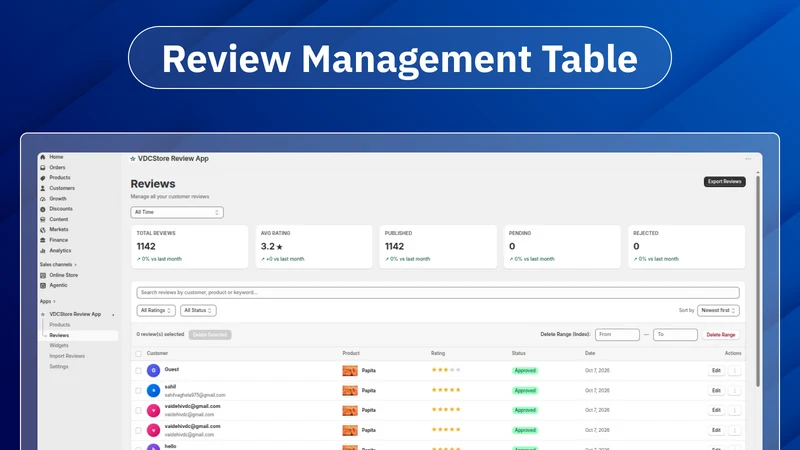Image resolution: width=800 pixels, height=450 pixels.
Task: Open Settings under VDCStore Review App
Action: point(59,366)
